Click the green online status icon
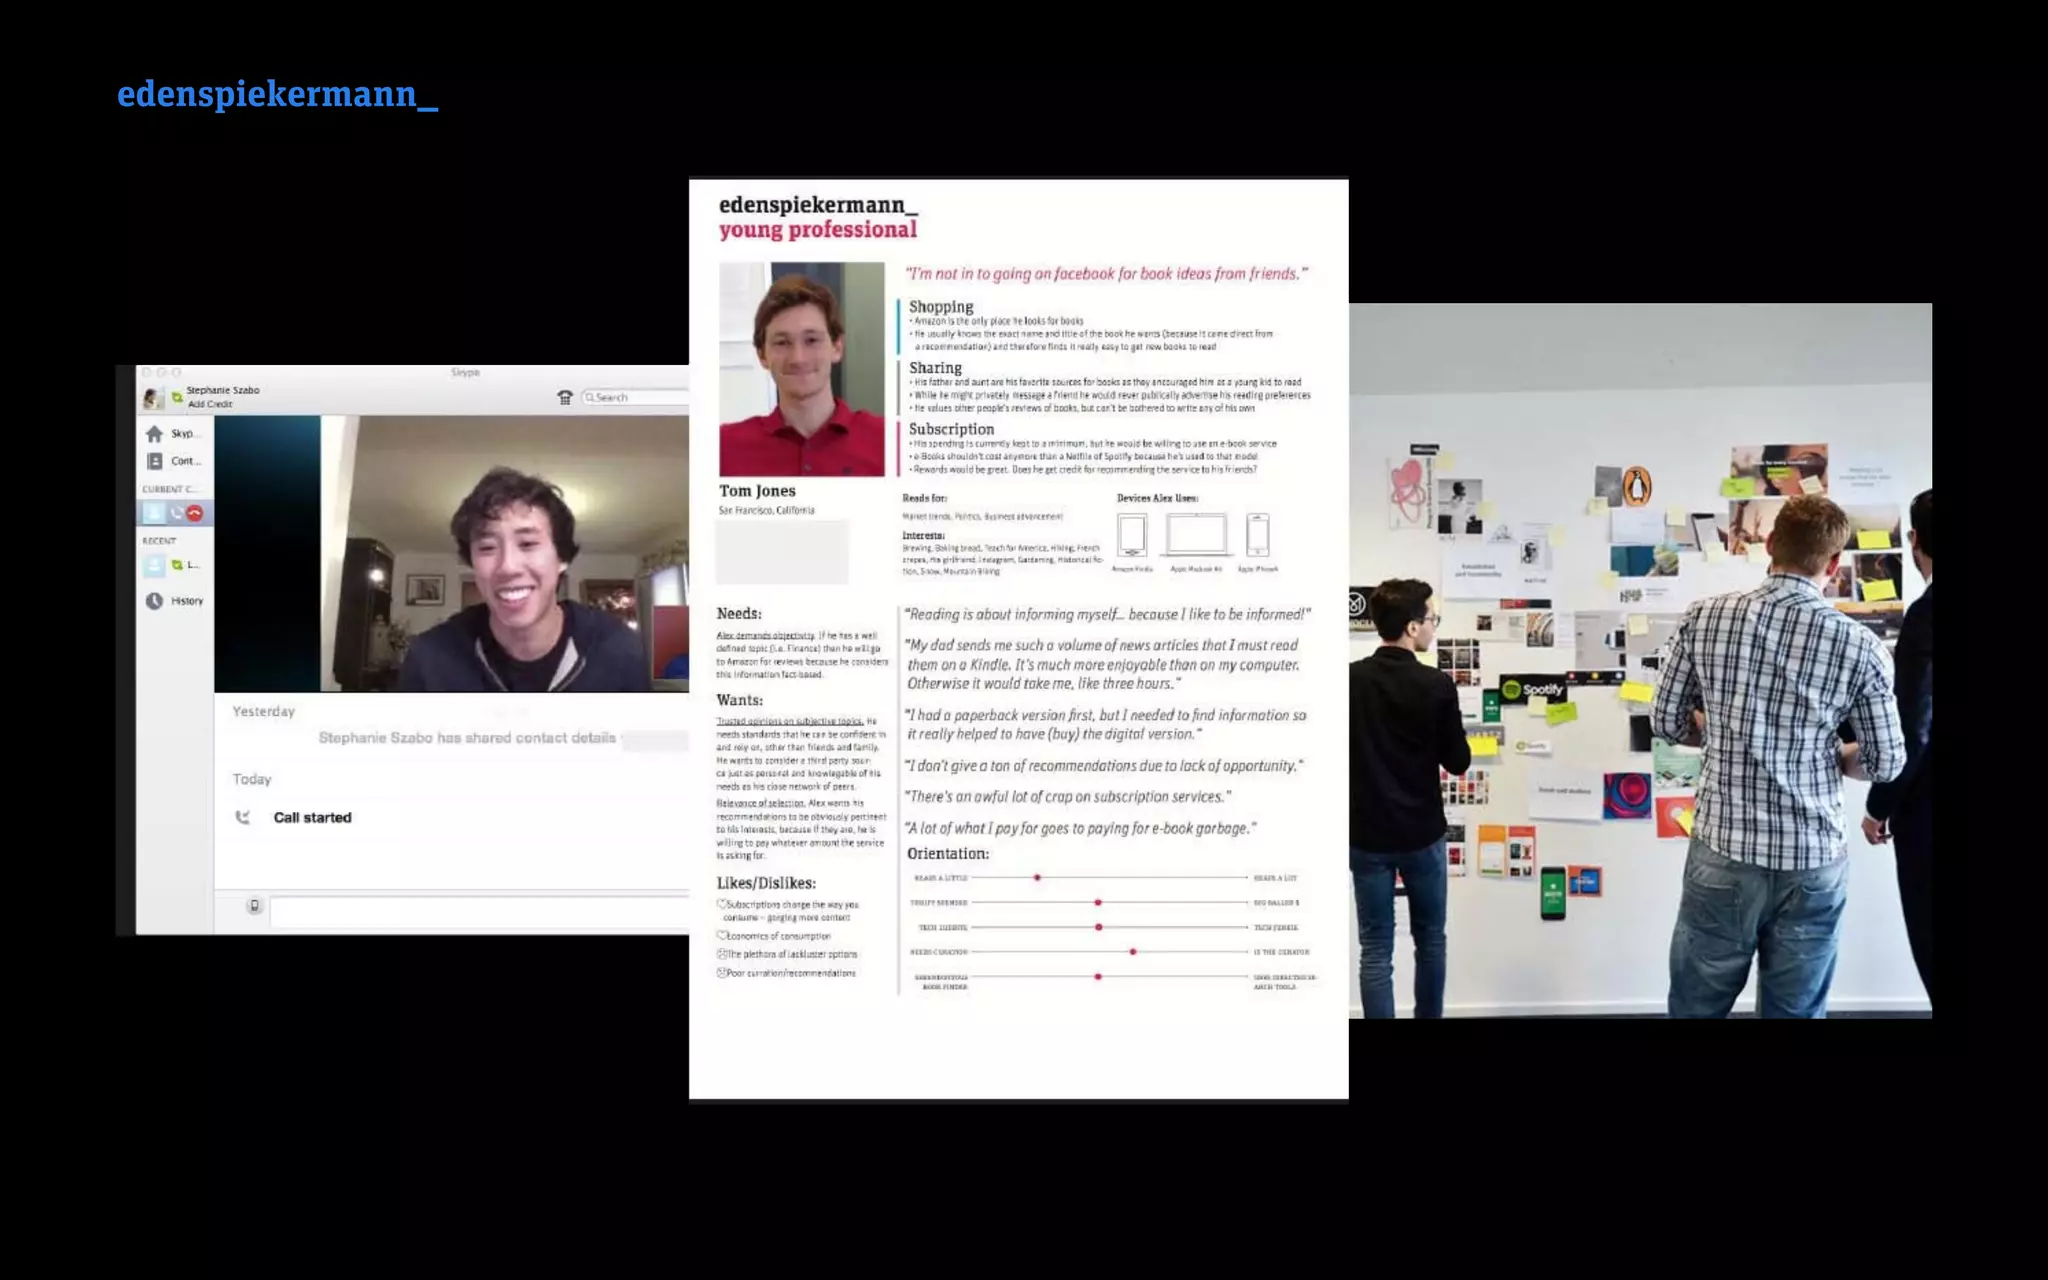 point(177,397)
